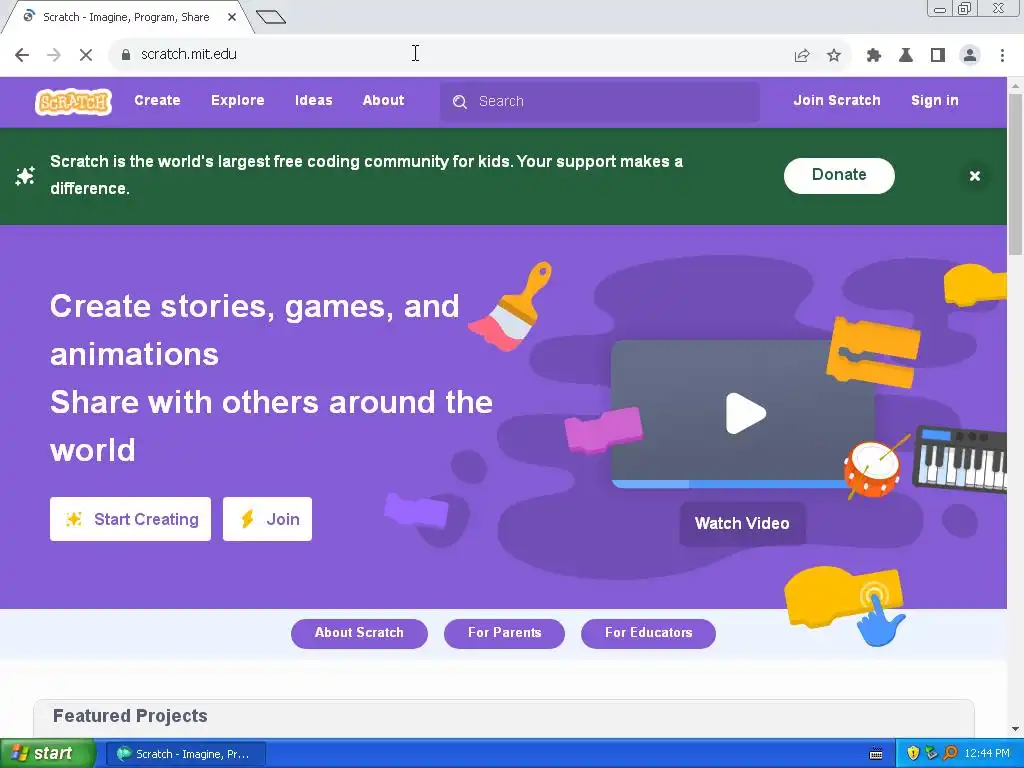Go back using the browser back arrow
Viewport: 1024px width, 768px height.
tap(22, 55)
